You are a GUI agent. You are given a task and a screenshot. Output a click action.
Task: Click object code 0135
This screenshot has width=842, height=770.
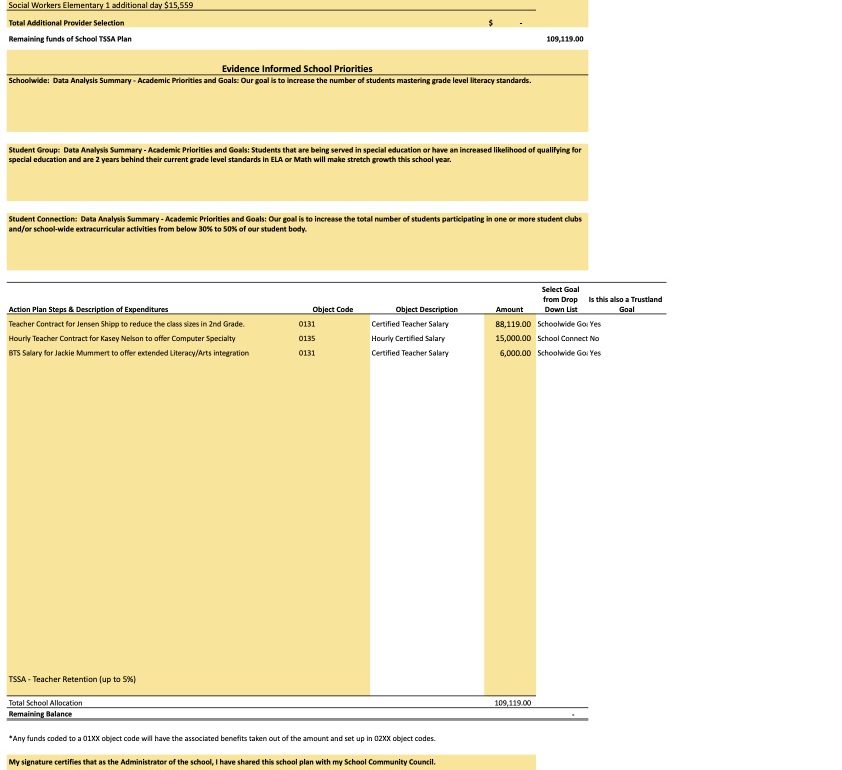click(x=307, y=339)
